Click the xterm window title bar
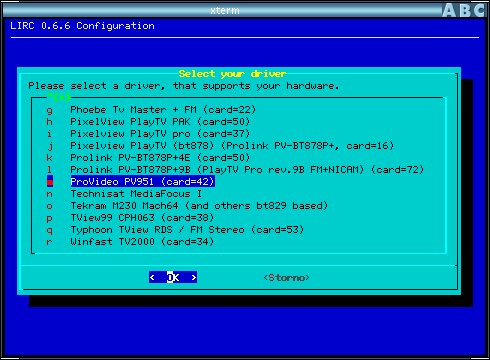Viewport: 490px width, 360px height. tap(222, 10)
